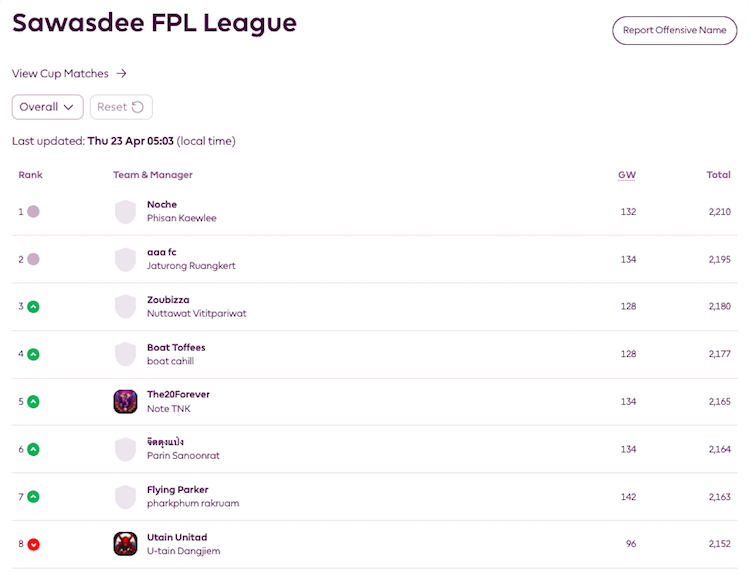The image size is (750, 574).
Task: Click The20Forever team avatar icon
Action: (x=125, y=401)
